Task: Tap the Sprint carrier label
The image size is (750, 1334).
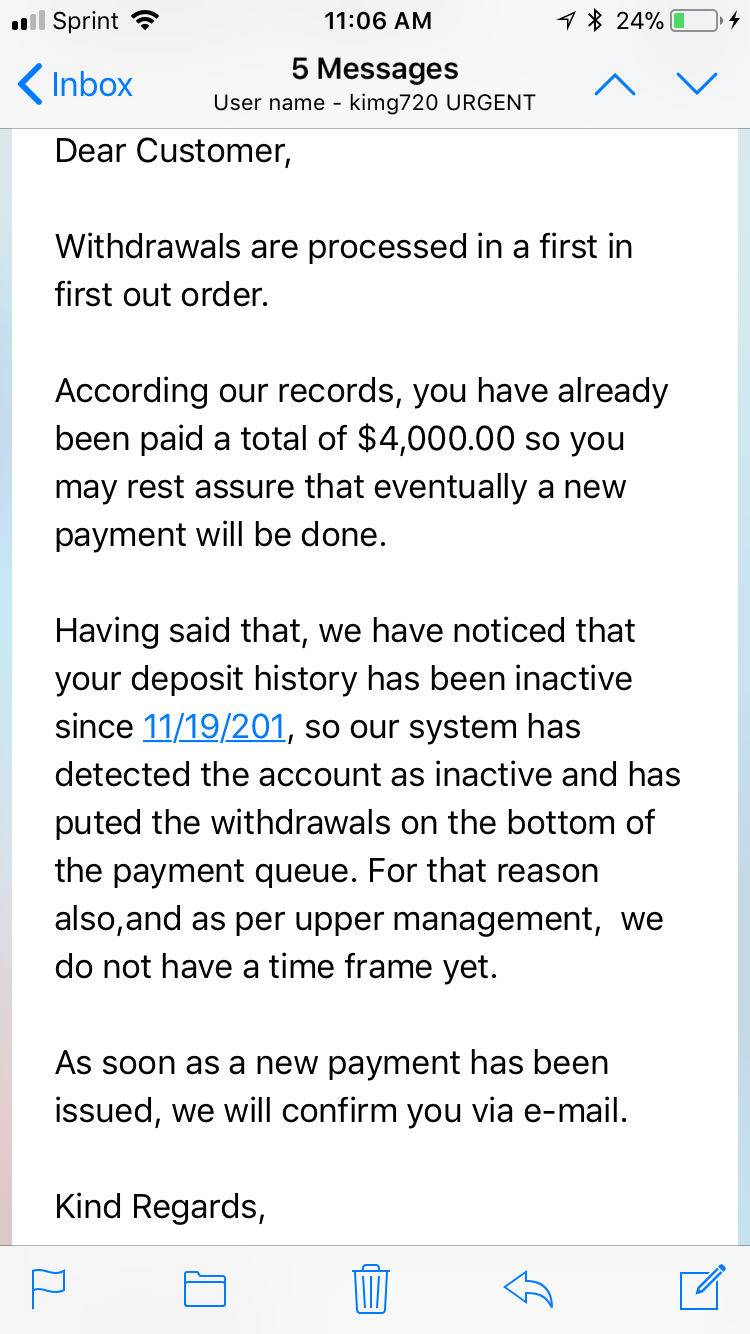Action: 86,20
